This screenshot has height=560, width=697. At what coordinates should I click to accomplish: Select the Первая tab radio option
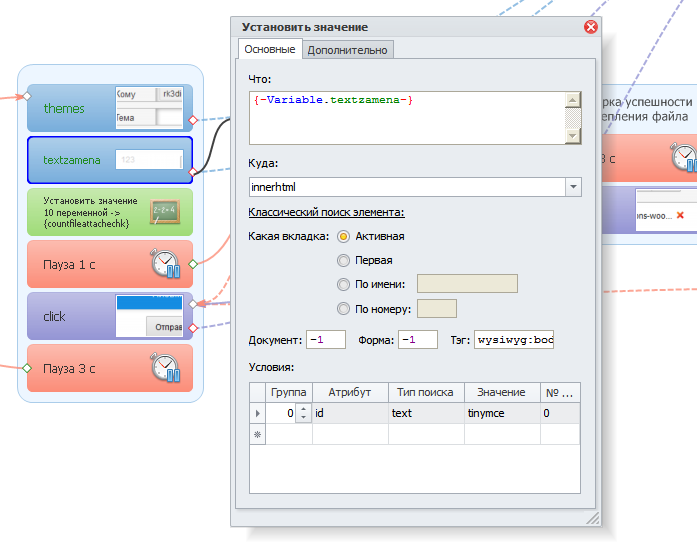click(344, 260)
